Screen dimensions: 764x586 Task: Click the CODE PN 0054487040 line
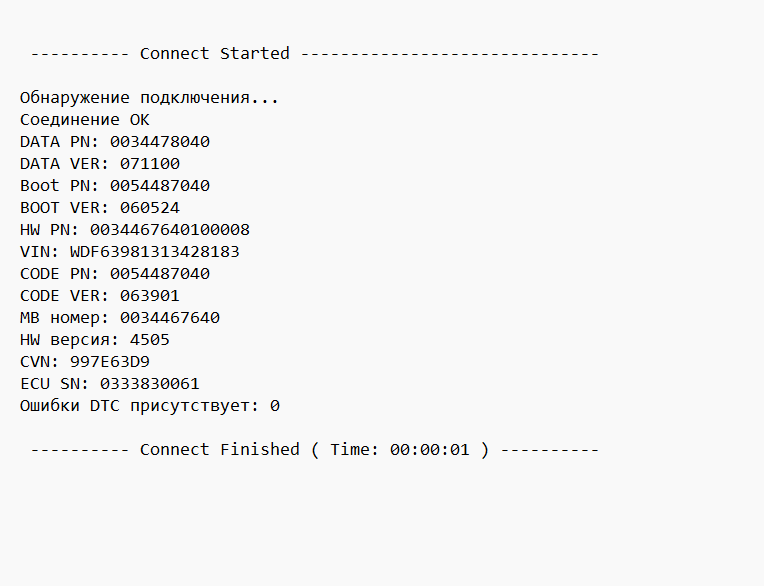click(115, 273)
